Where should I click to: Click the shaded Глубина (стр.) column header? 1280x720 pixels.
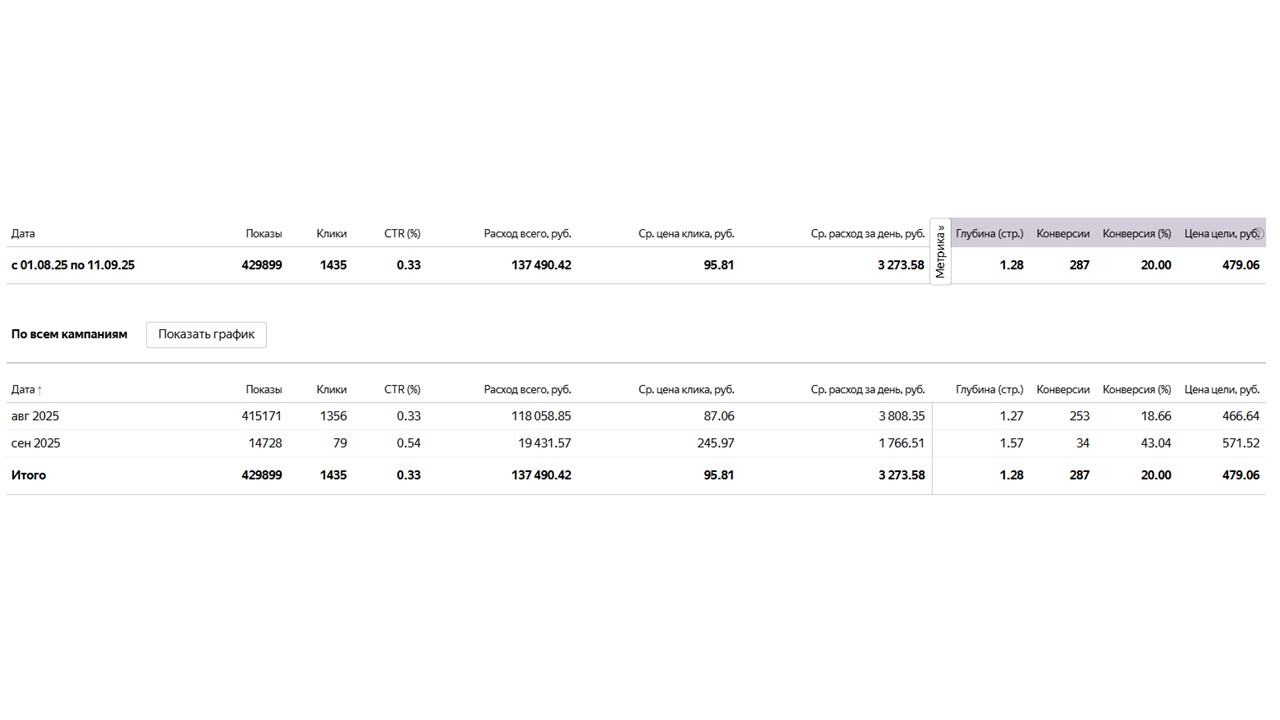click(989, 234)
